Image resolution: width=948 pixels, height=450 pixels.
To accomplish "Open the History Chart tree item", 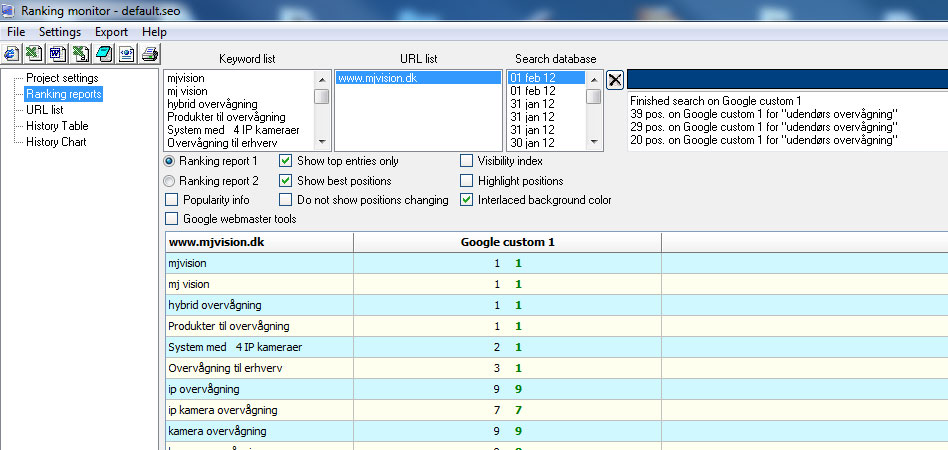I will 56,142.
